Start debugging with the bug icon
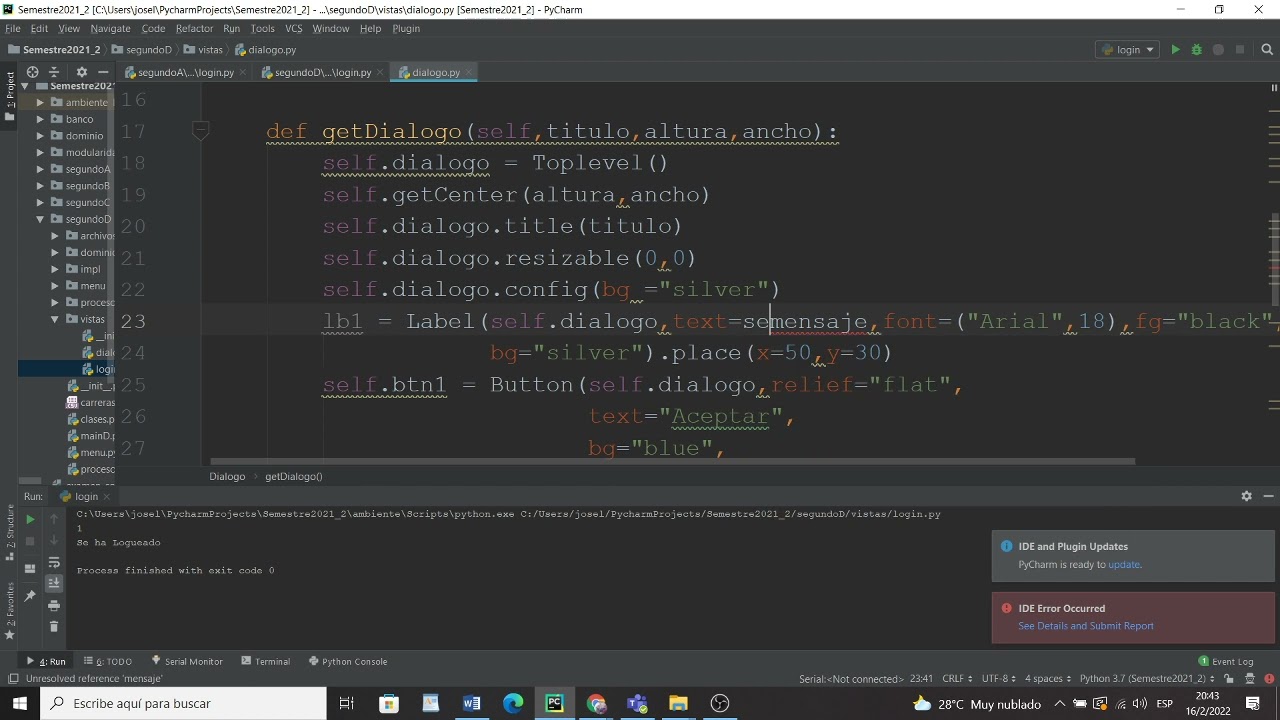 point(1196,49)
